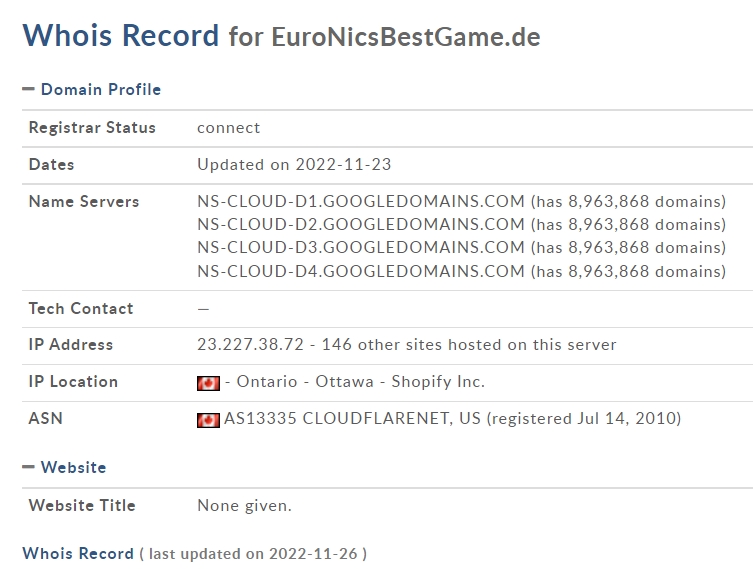Screen dimensions: 753x569
Task: Click the Whois Record footer link
Action: (78, 553)
